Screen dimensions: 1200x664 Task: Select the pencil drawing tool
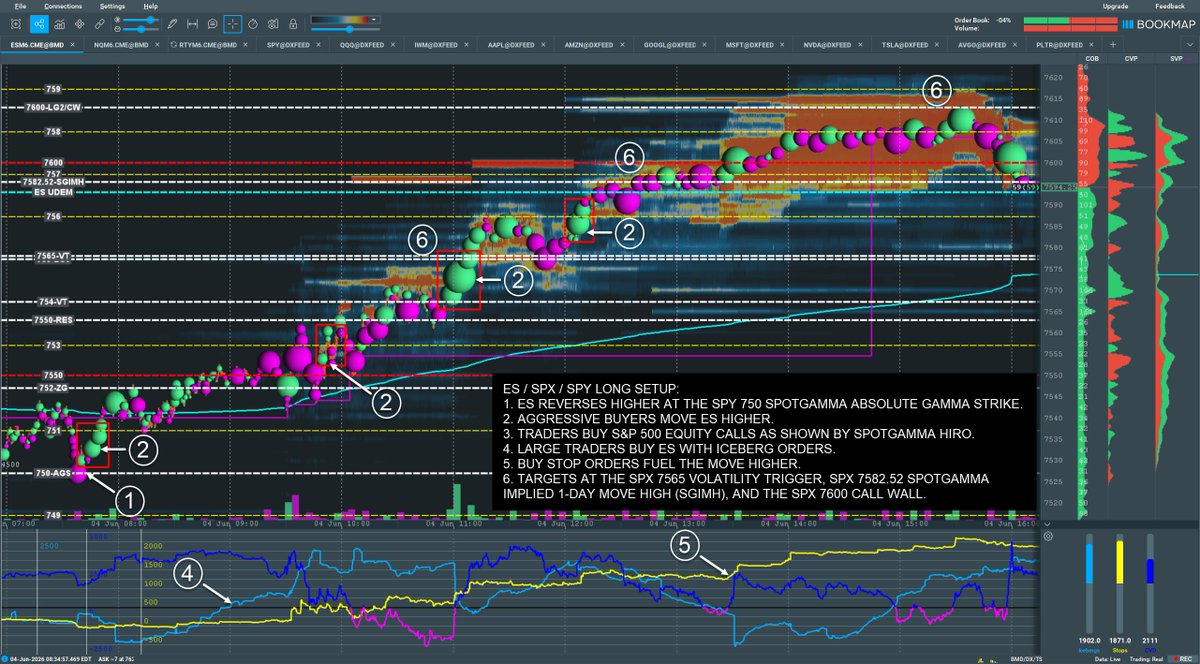click(x=172, y=24)
